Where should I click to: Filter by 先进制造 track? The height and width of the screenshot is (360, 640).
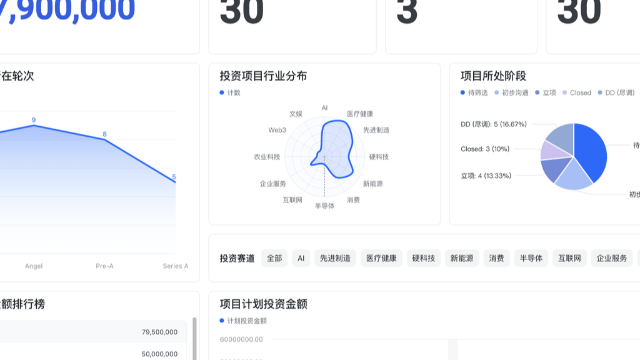click(x=335, y=258)
